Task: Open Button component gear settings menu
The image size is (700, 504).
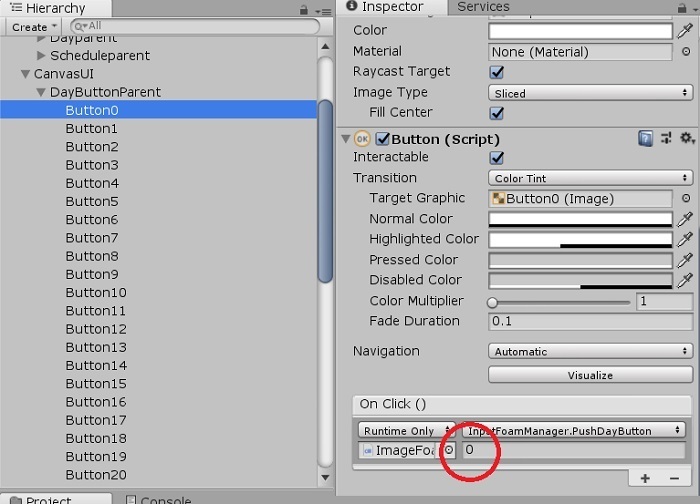Action: pos(687,138)
